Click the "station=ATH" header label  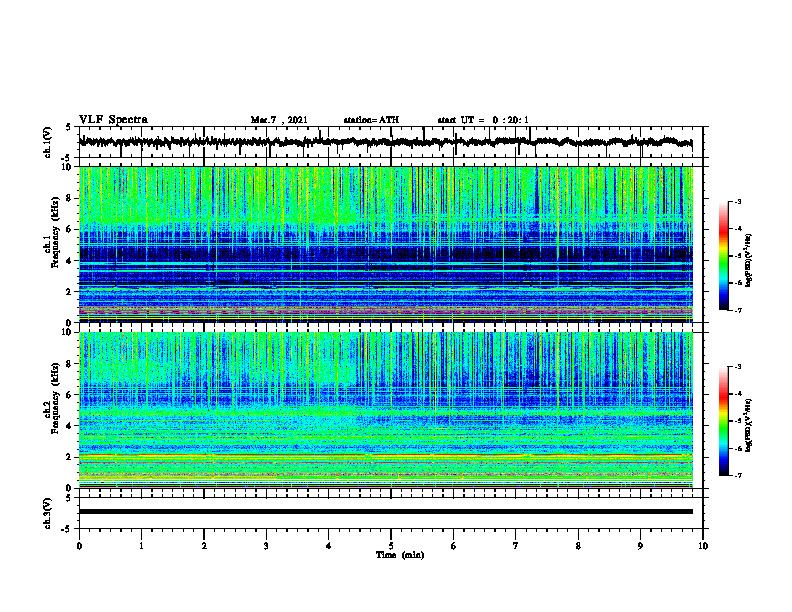click(371, 120)
